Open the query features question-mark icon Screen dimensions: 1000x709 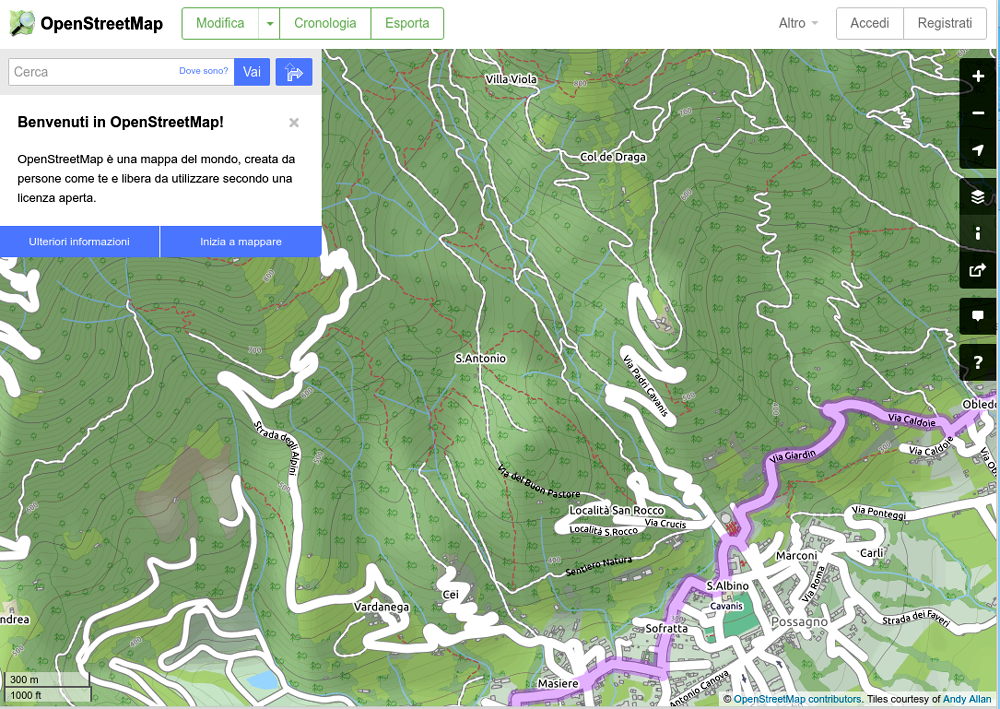click(978, 362)
